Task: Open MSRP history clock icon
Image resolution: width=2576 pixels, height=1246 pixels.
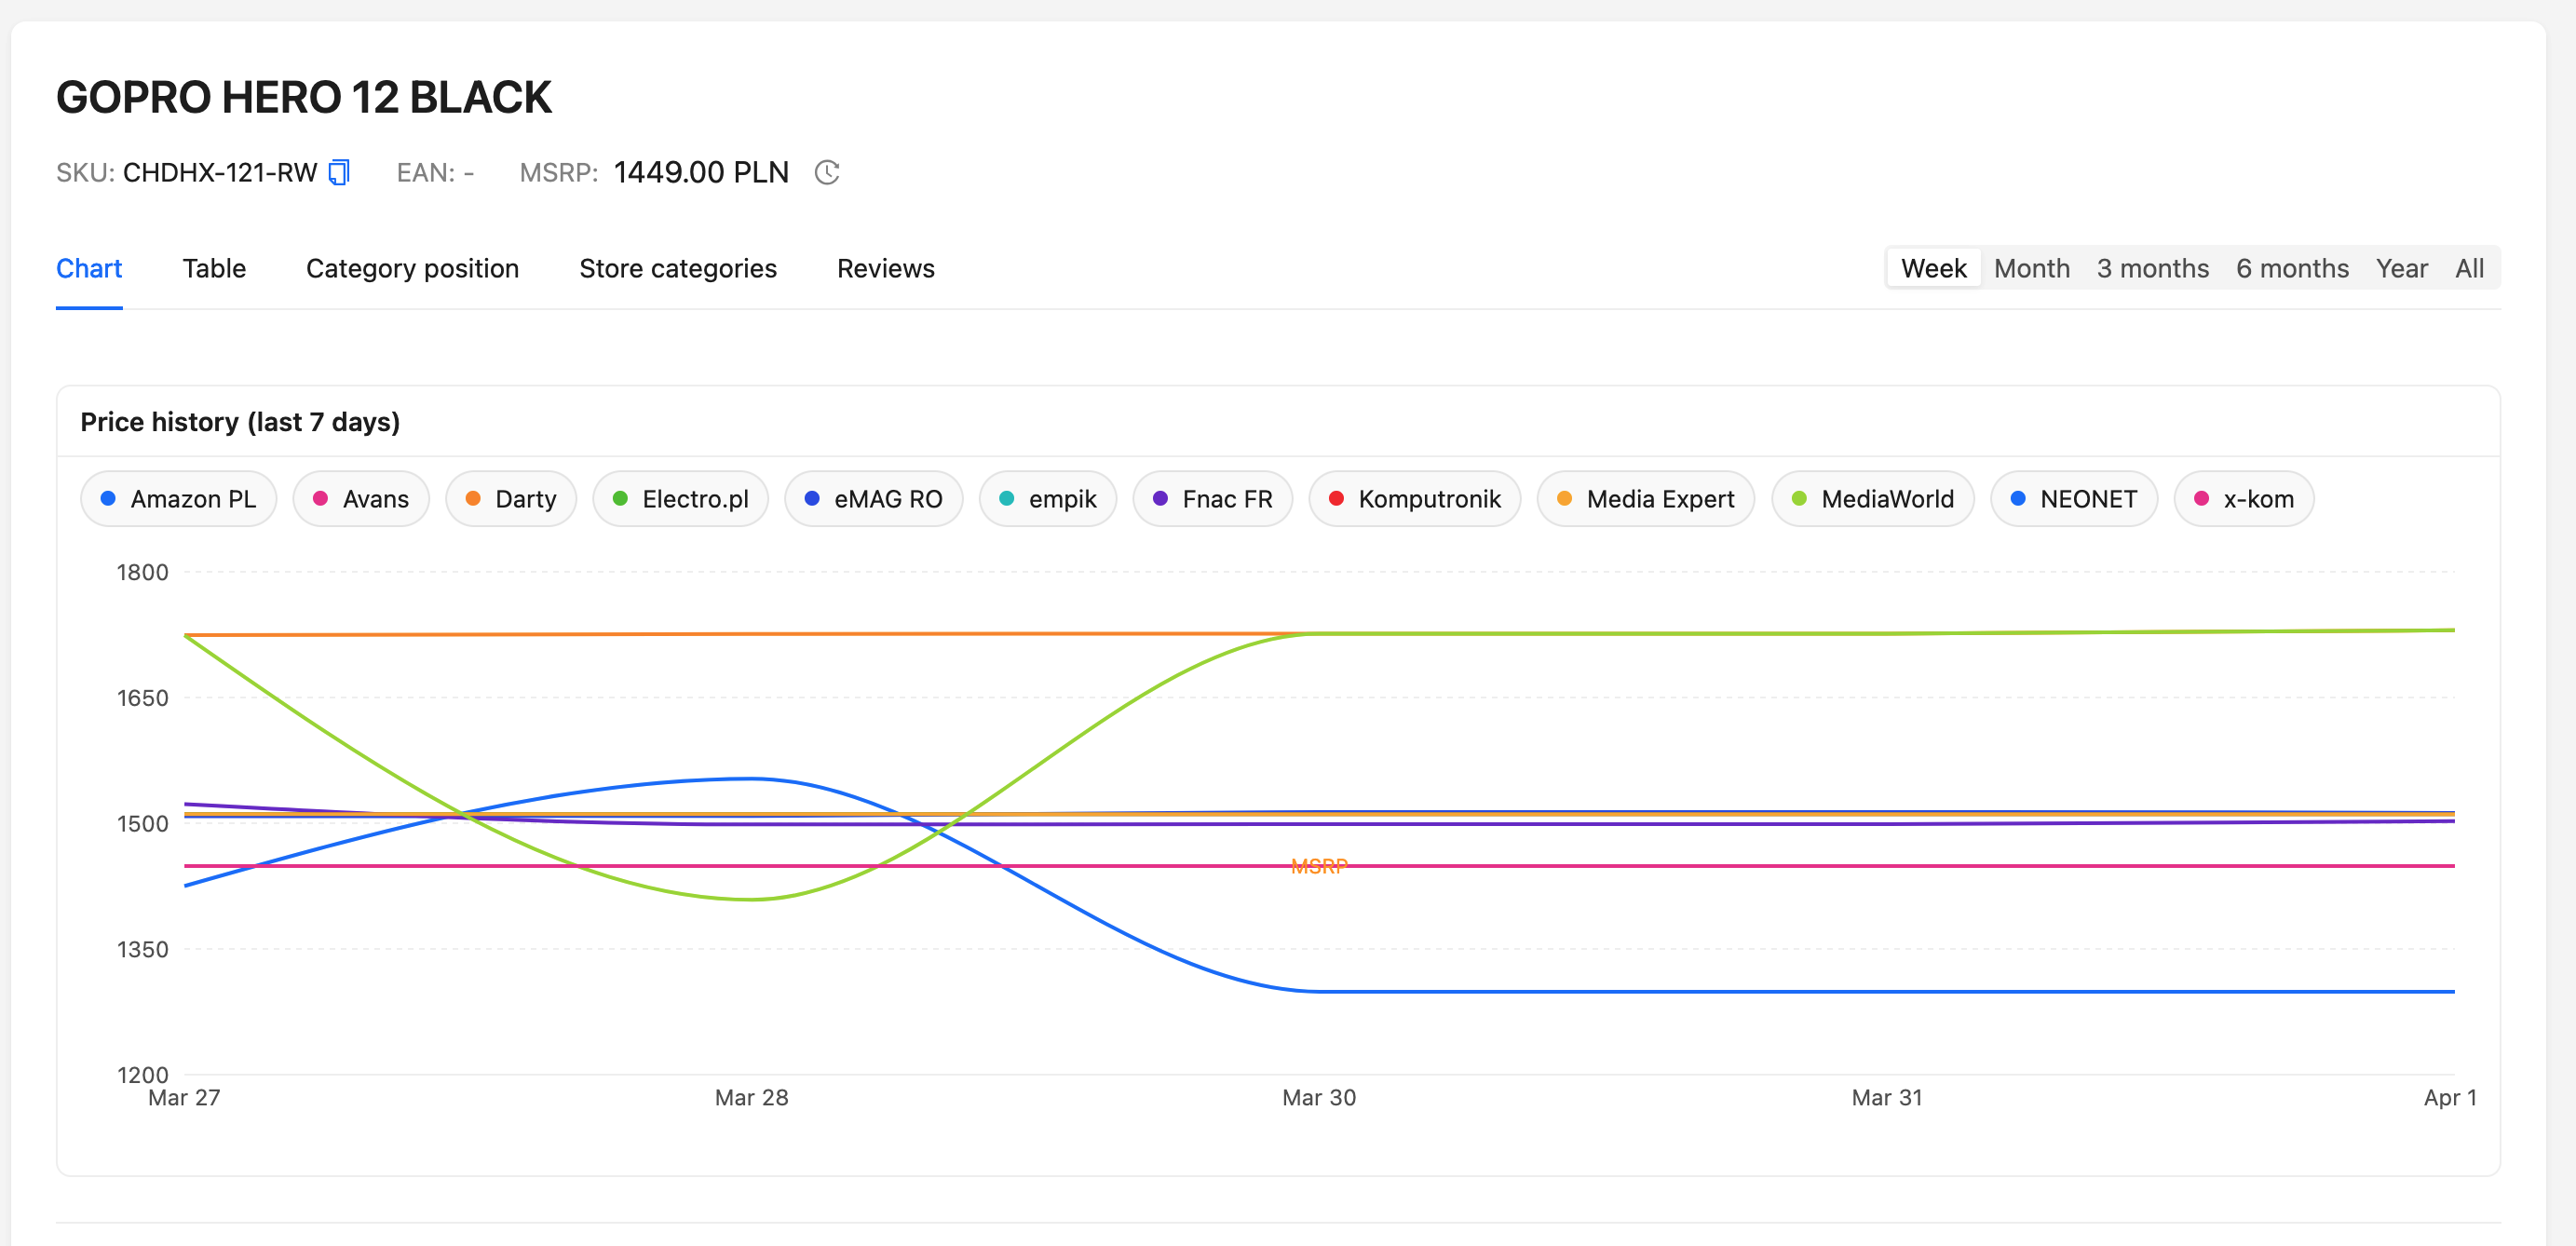Action: (x=826, y=173)
